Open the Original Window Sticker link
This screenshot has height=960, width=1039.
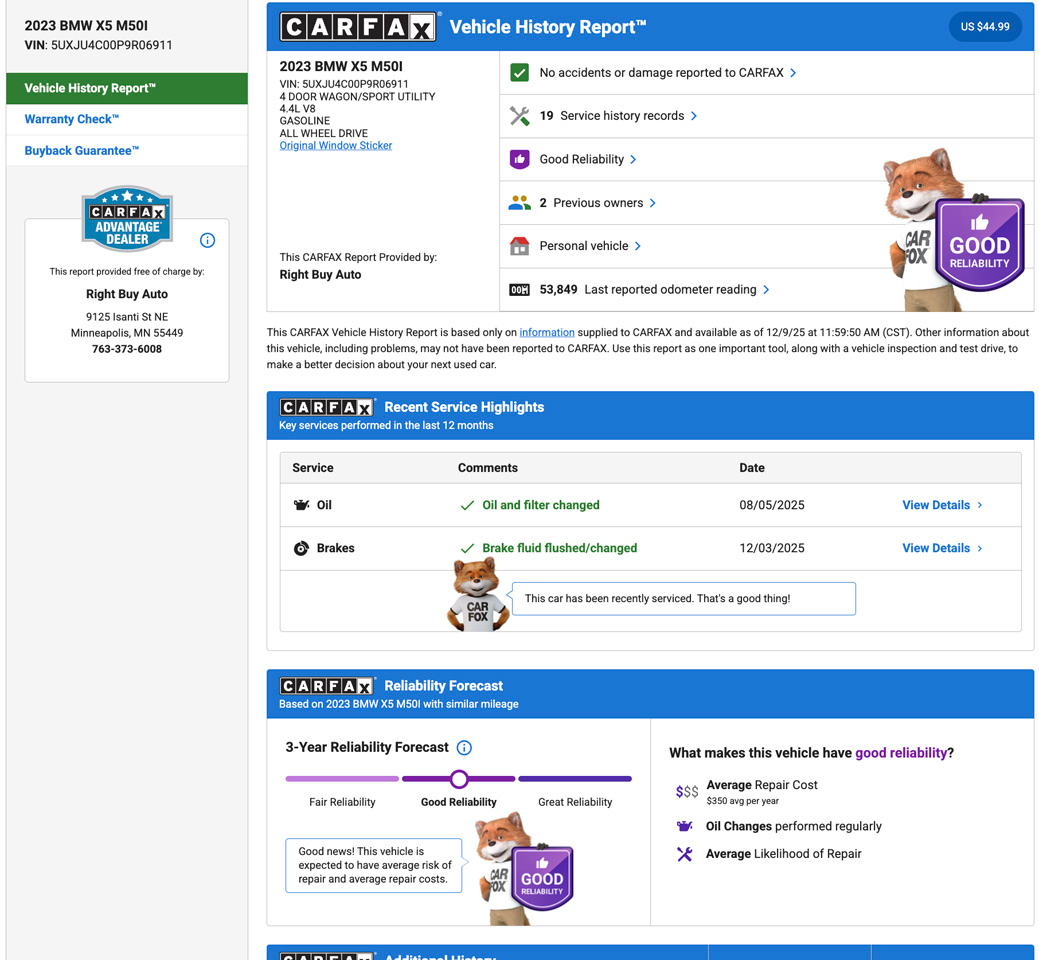click(336, 146)
